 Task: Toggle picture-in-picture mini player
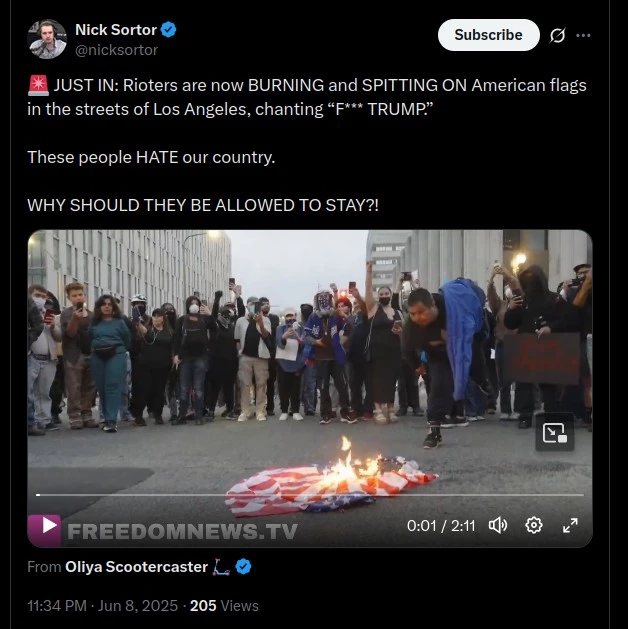point(555,433)
